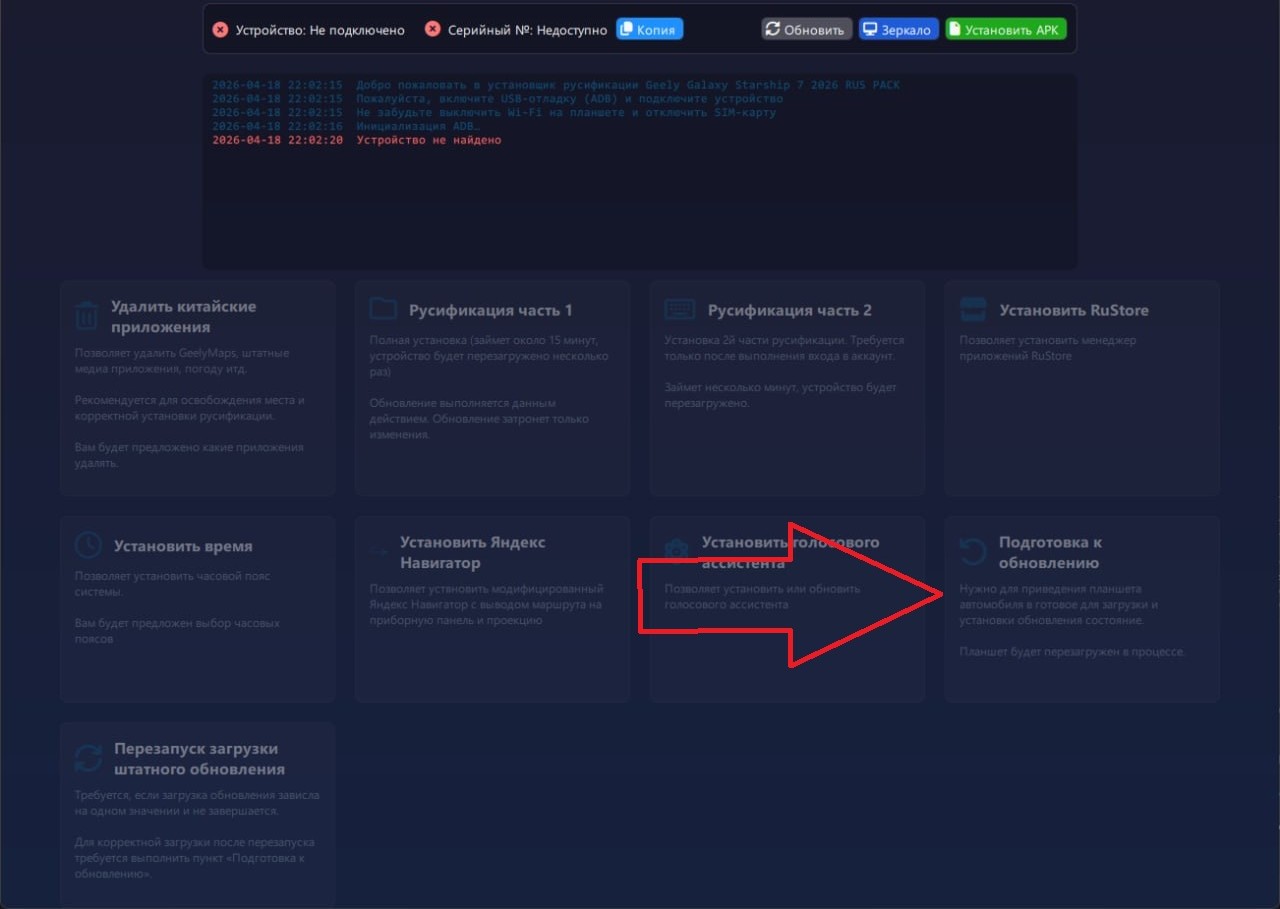Select the Установить время heading

(x=183, y=546)
